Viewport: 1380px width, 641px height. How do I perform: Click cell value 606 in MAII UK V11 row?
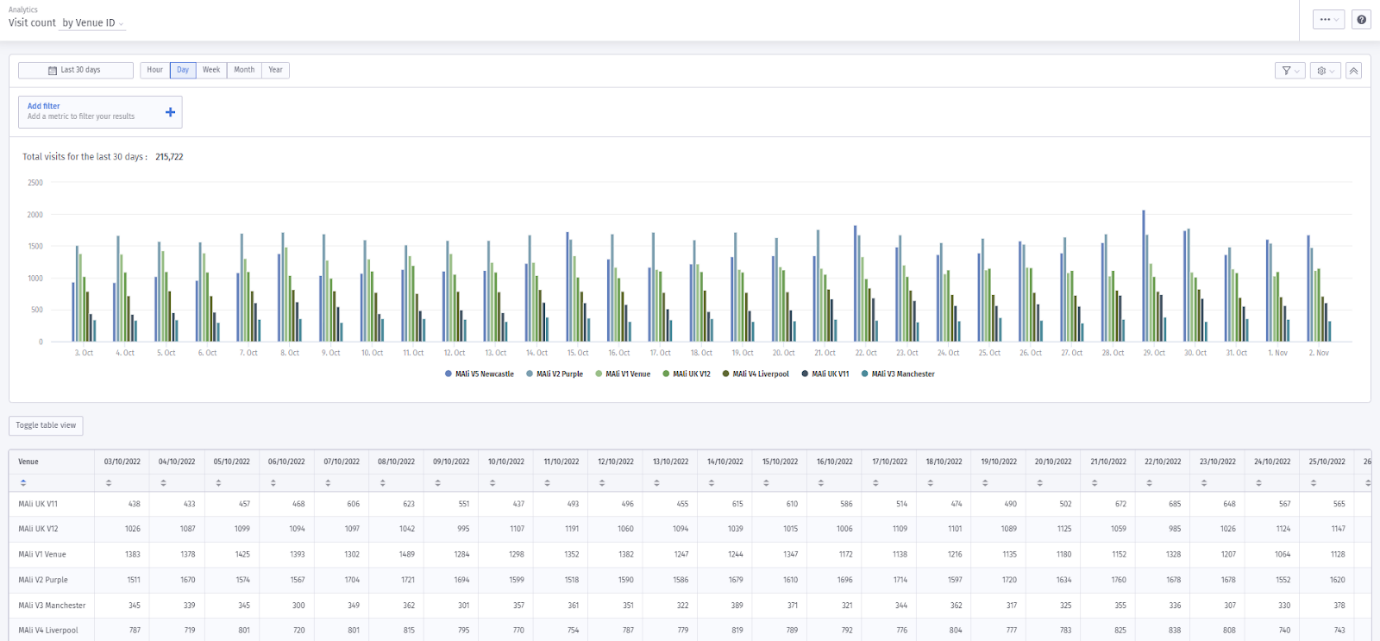352,504
